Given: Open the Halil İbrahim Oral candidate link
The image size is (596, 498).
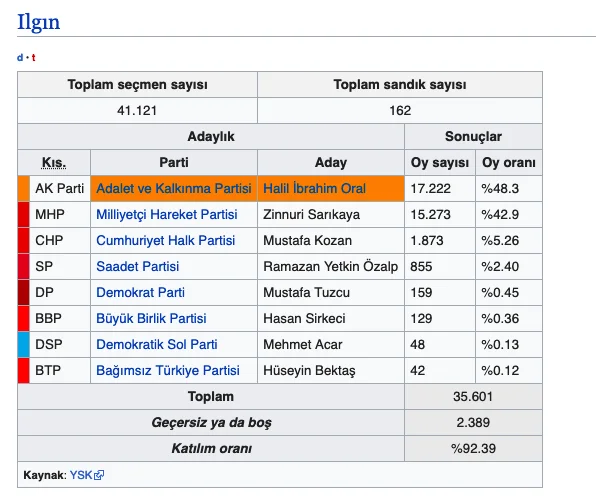Looking at the screenshot, I should click(314, 189).
